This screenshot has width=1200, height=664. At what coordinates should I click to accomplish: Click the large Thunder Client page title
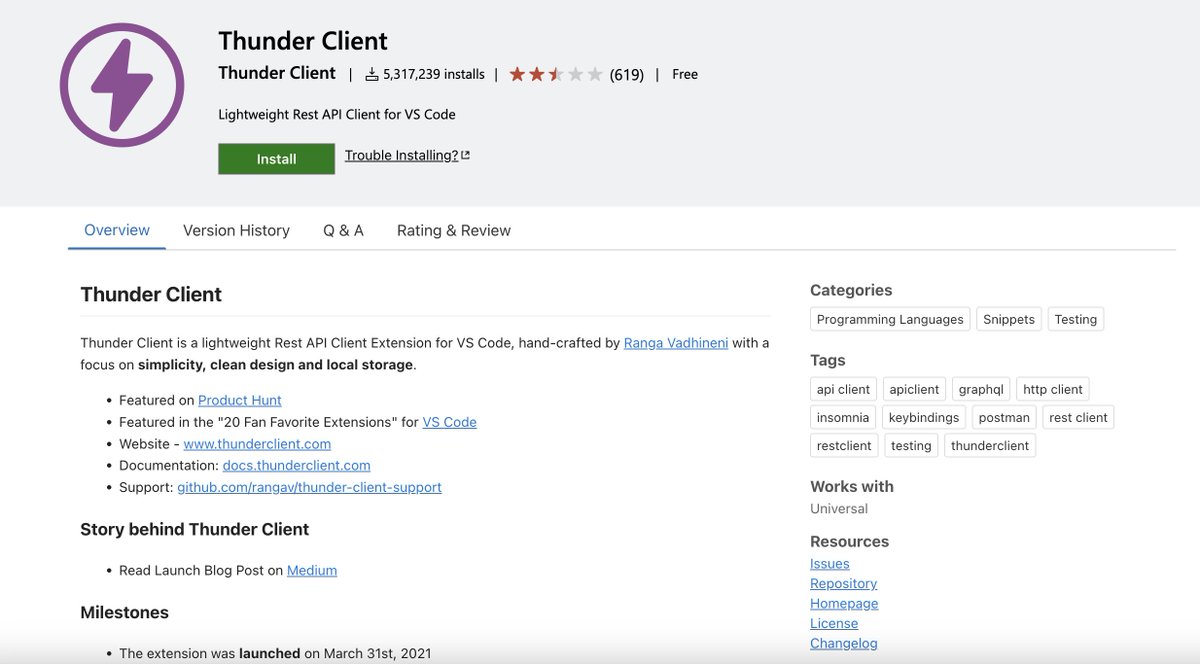[x=303, y=41]
